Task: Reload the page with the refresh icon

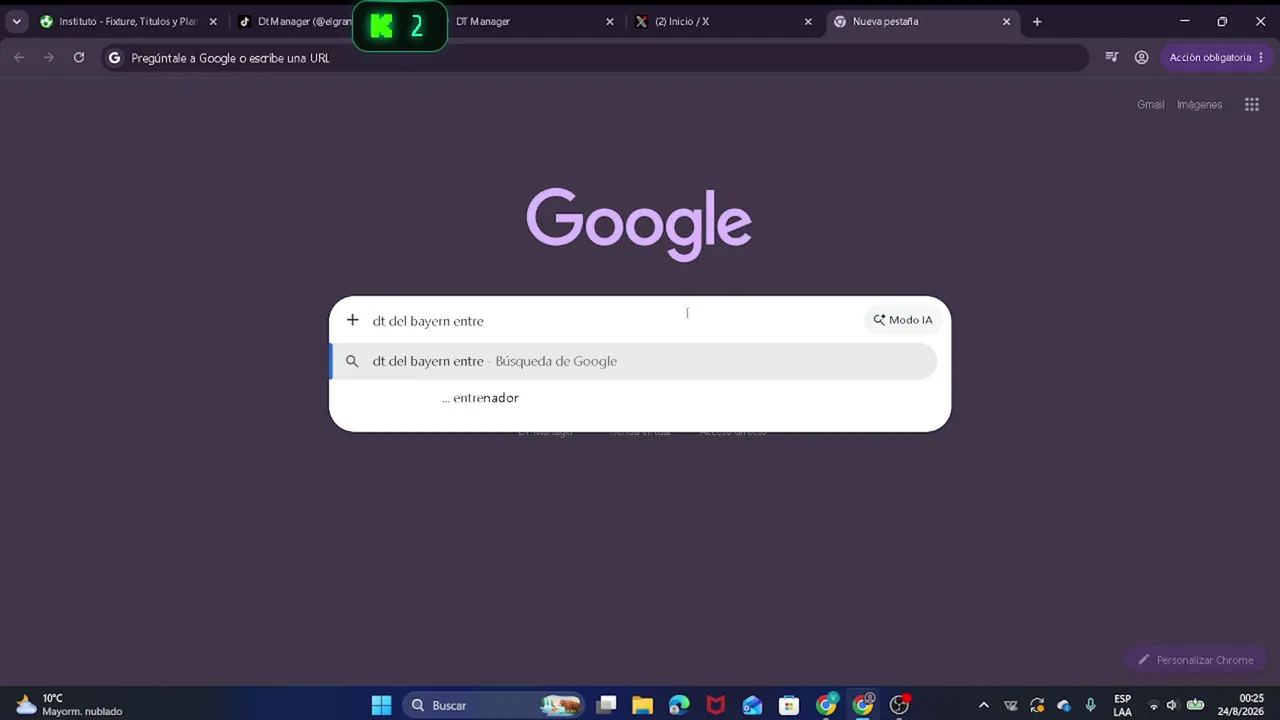Action: [x=79, y=58]
